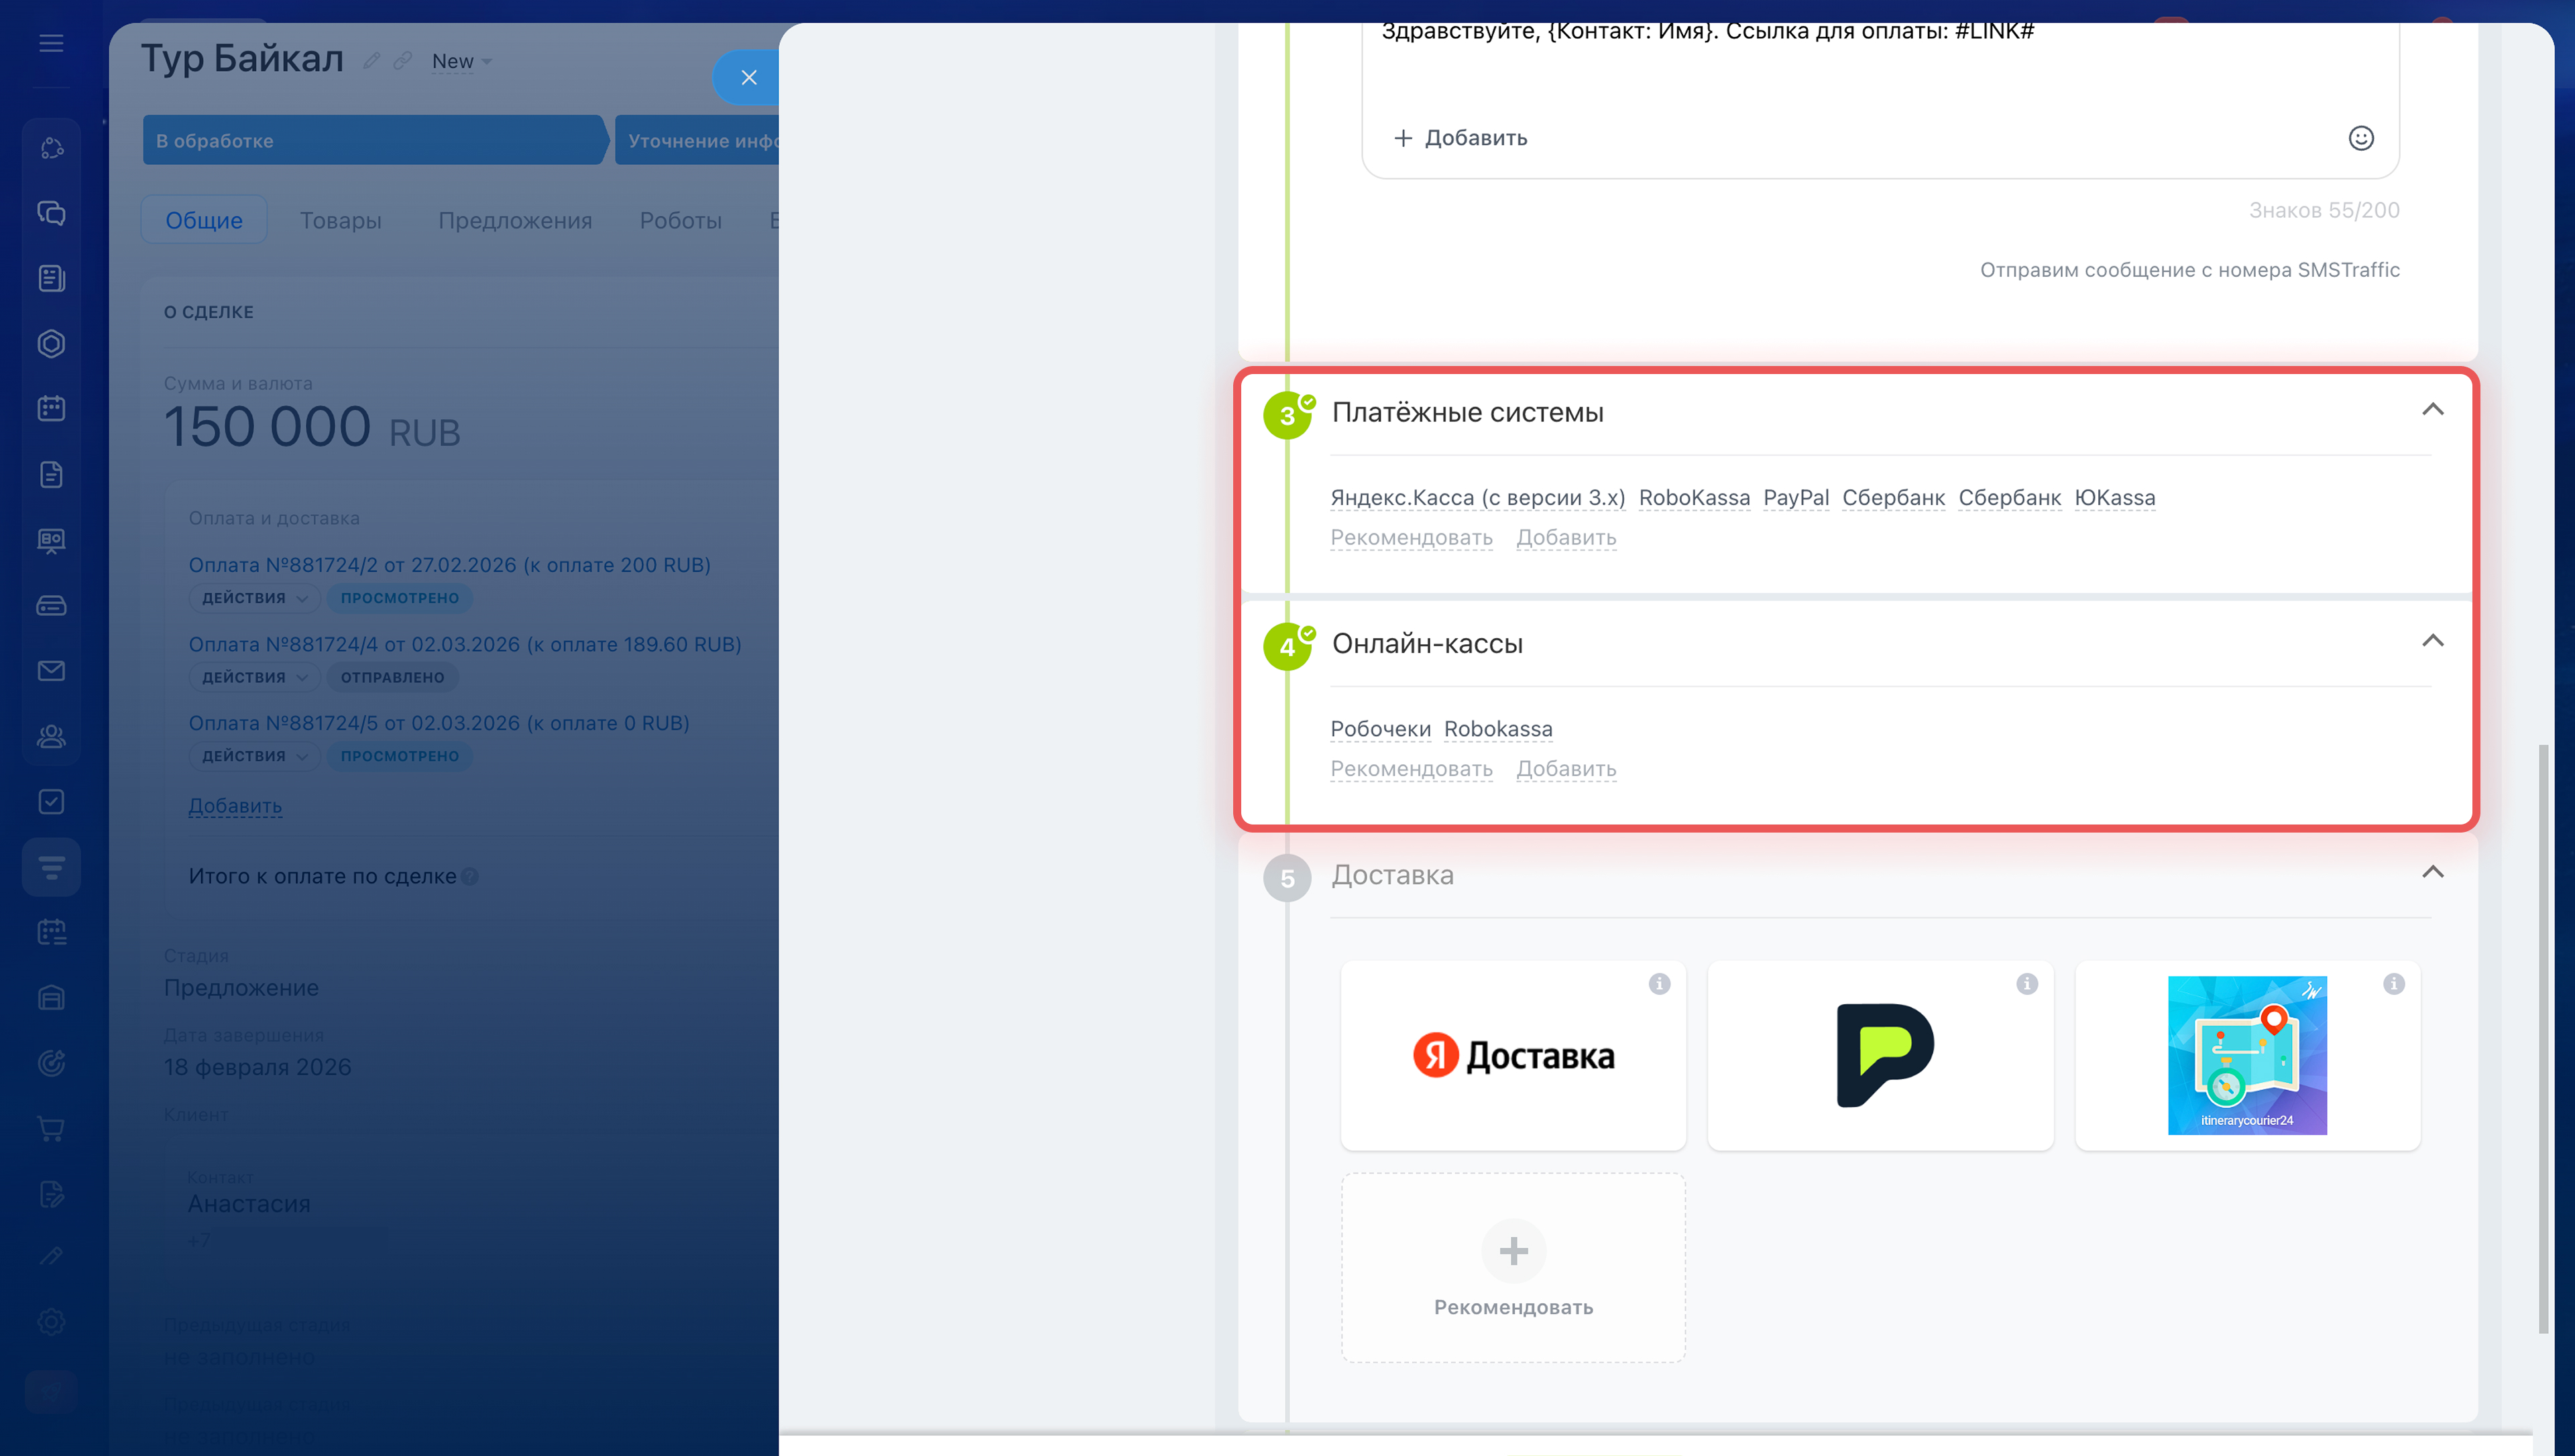Open the mail envelope icon in left sidebar
The image size is (2575, 1456).
click(51, 671)
